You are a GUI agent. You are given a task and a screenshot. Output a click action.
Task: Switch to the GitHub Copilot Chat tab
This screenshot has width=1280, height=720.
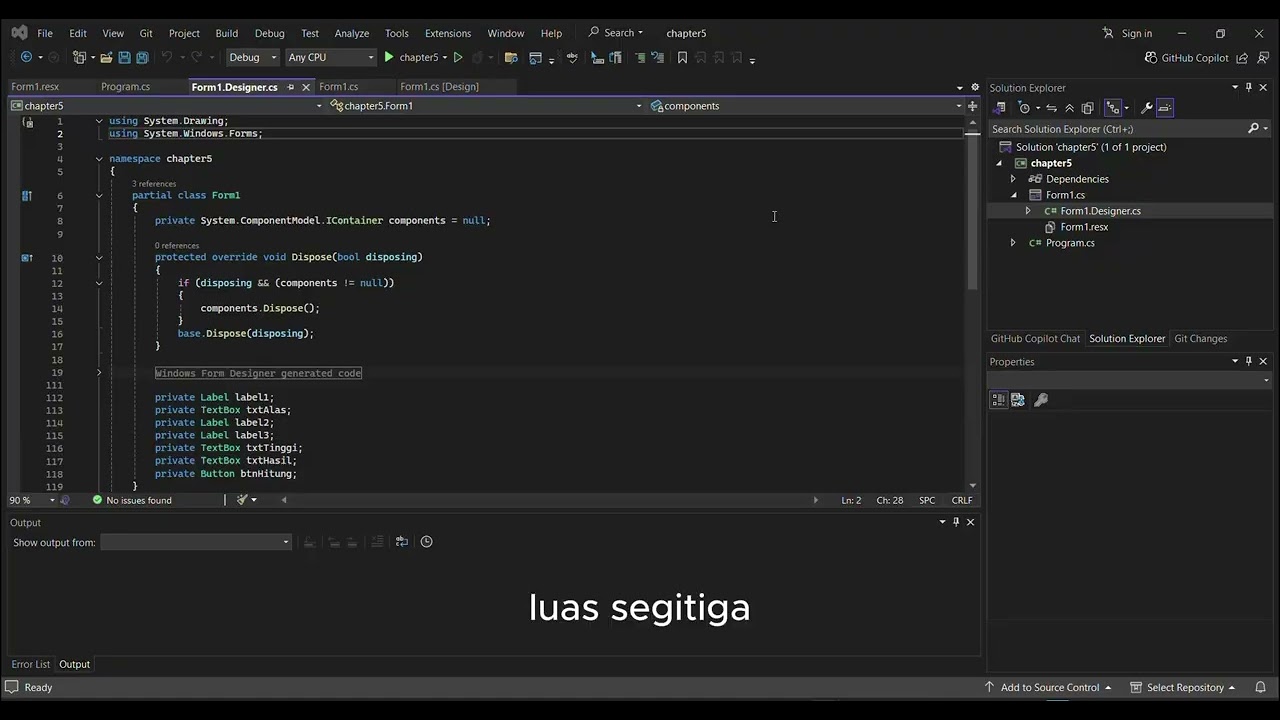[1035, 339]
